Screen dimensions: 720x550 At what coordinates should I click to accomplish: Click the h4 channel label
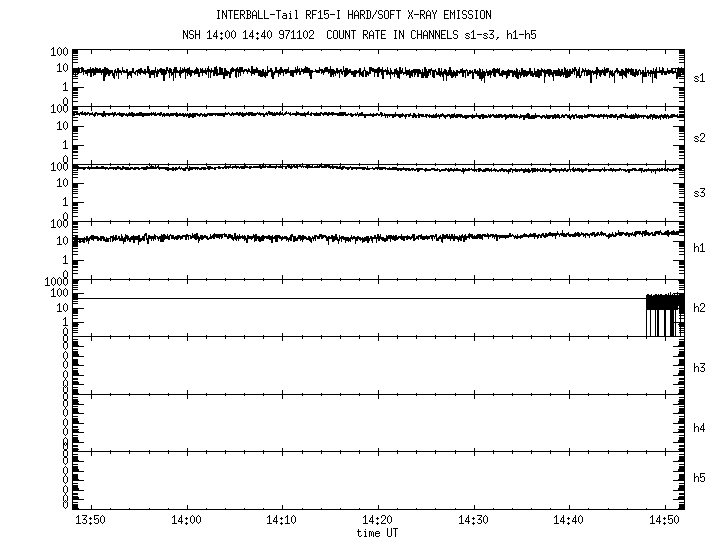click(700, 428)
